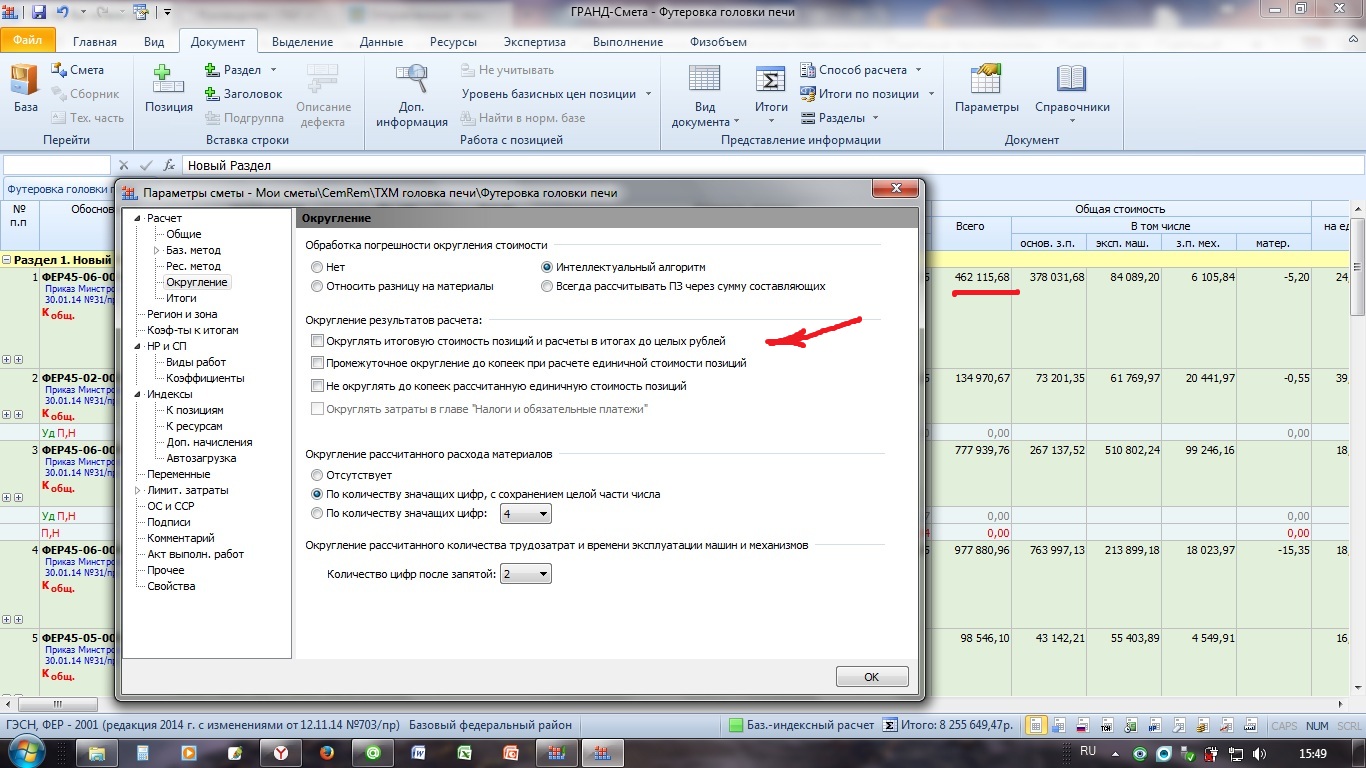This screenshot has height=768, width=1366.
Task: Open the Выполнение ribbon tab
Action: point(628,42)
